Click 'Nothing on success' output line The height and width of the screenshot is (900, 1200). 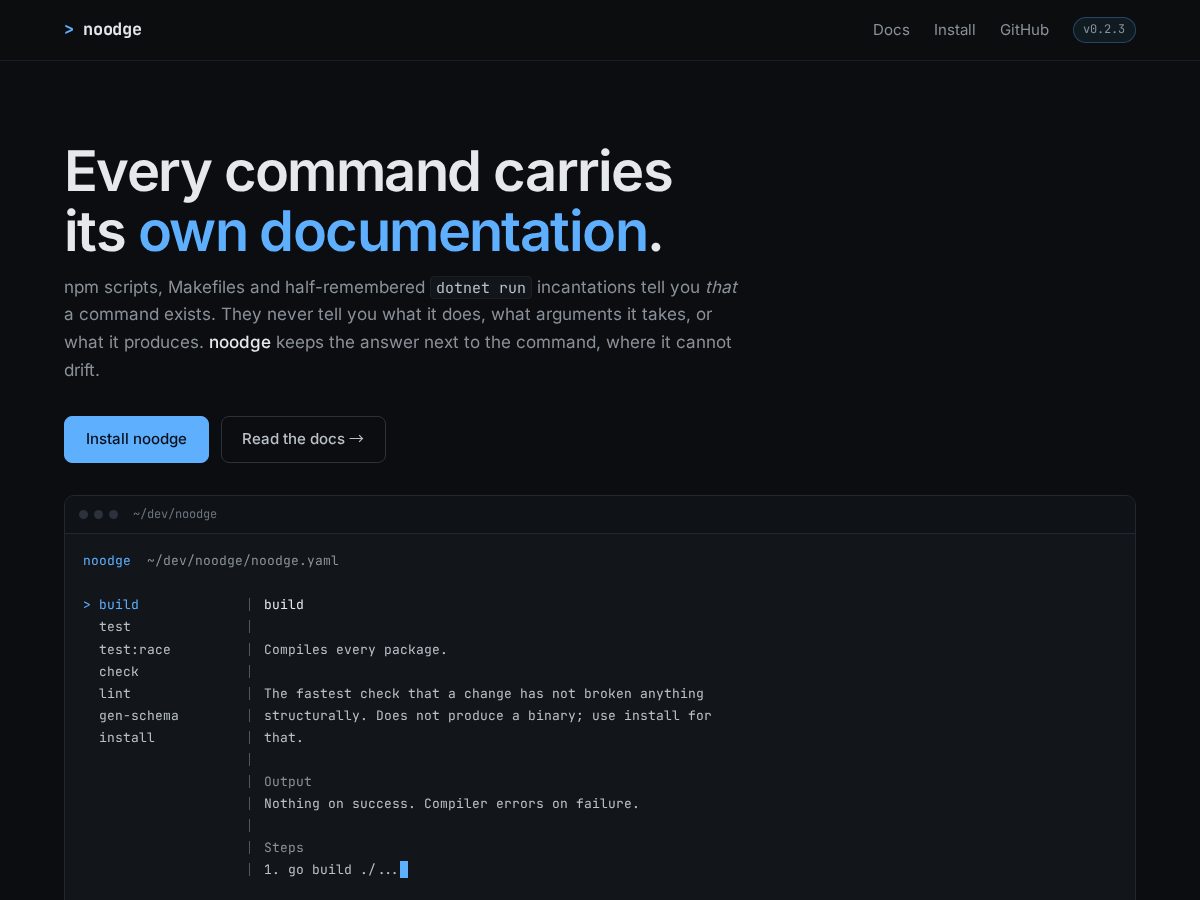452,804
